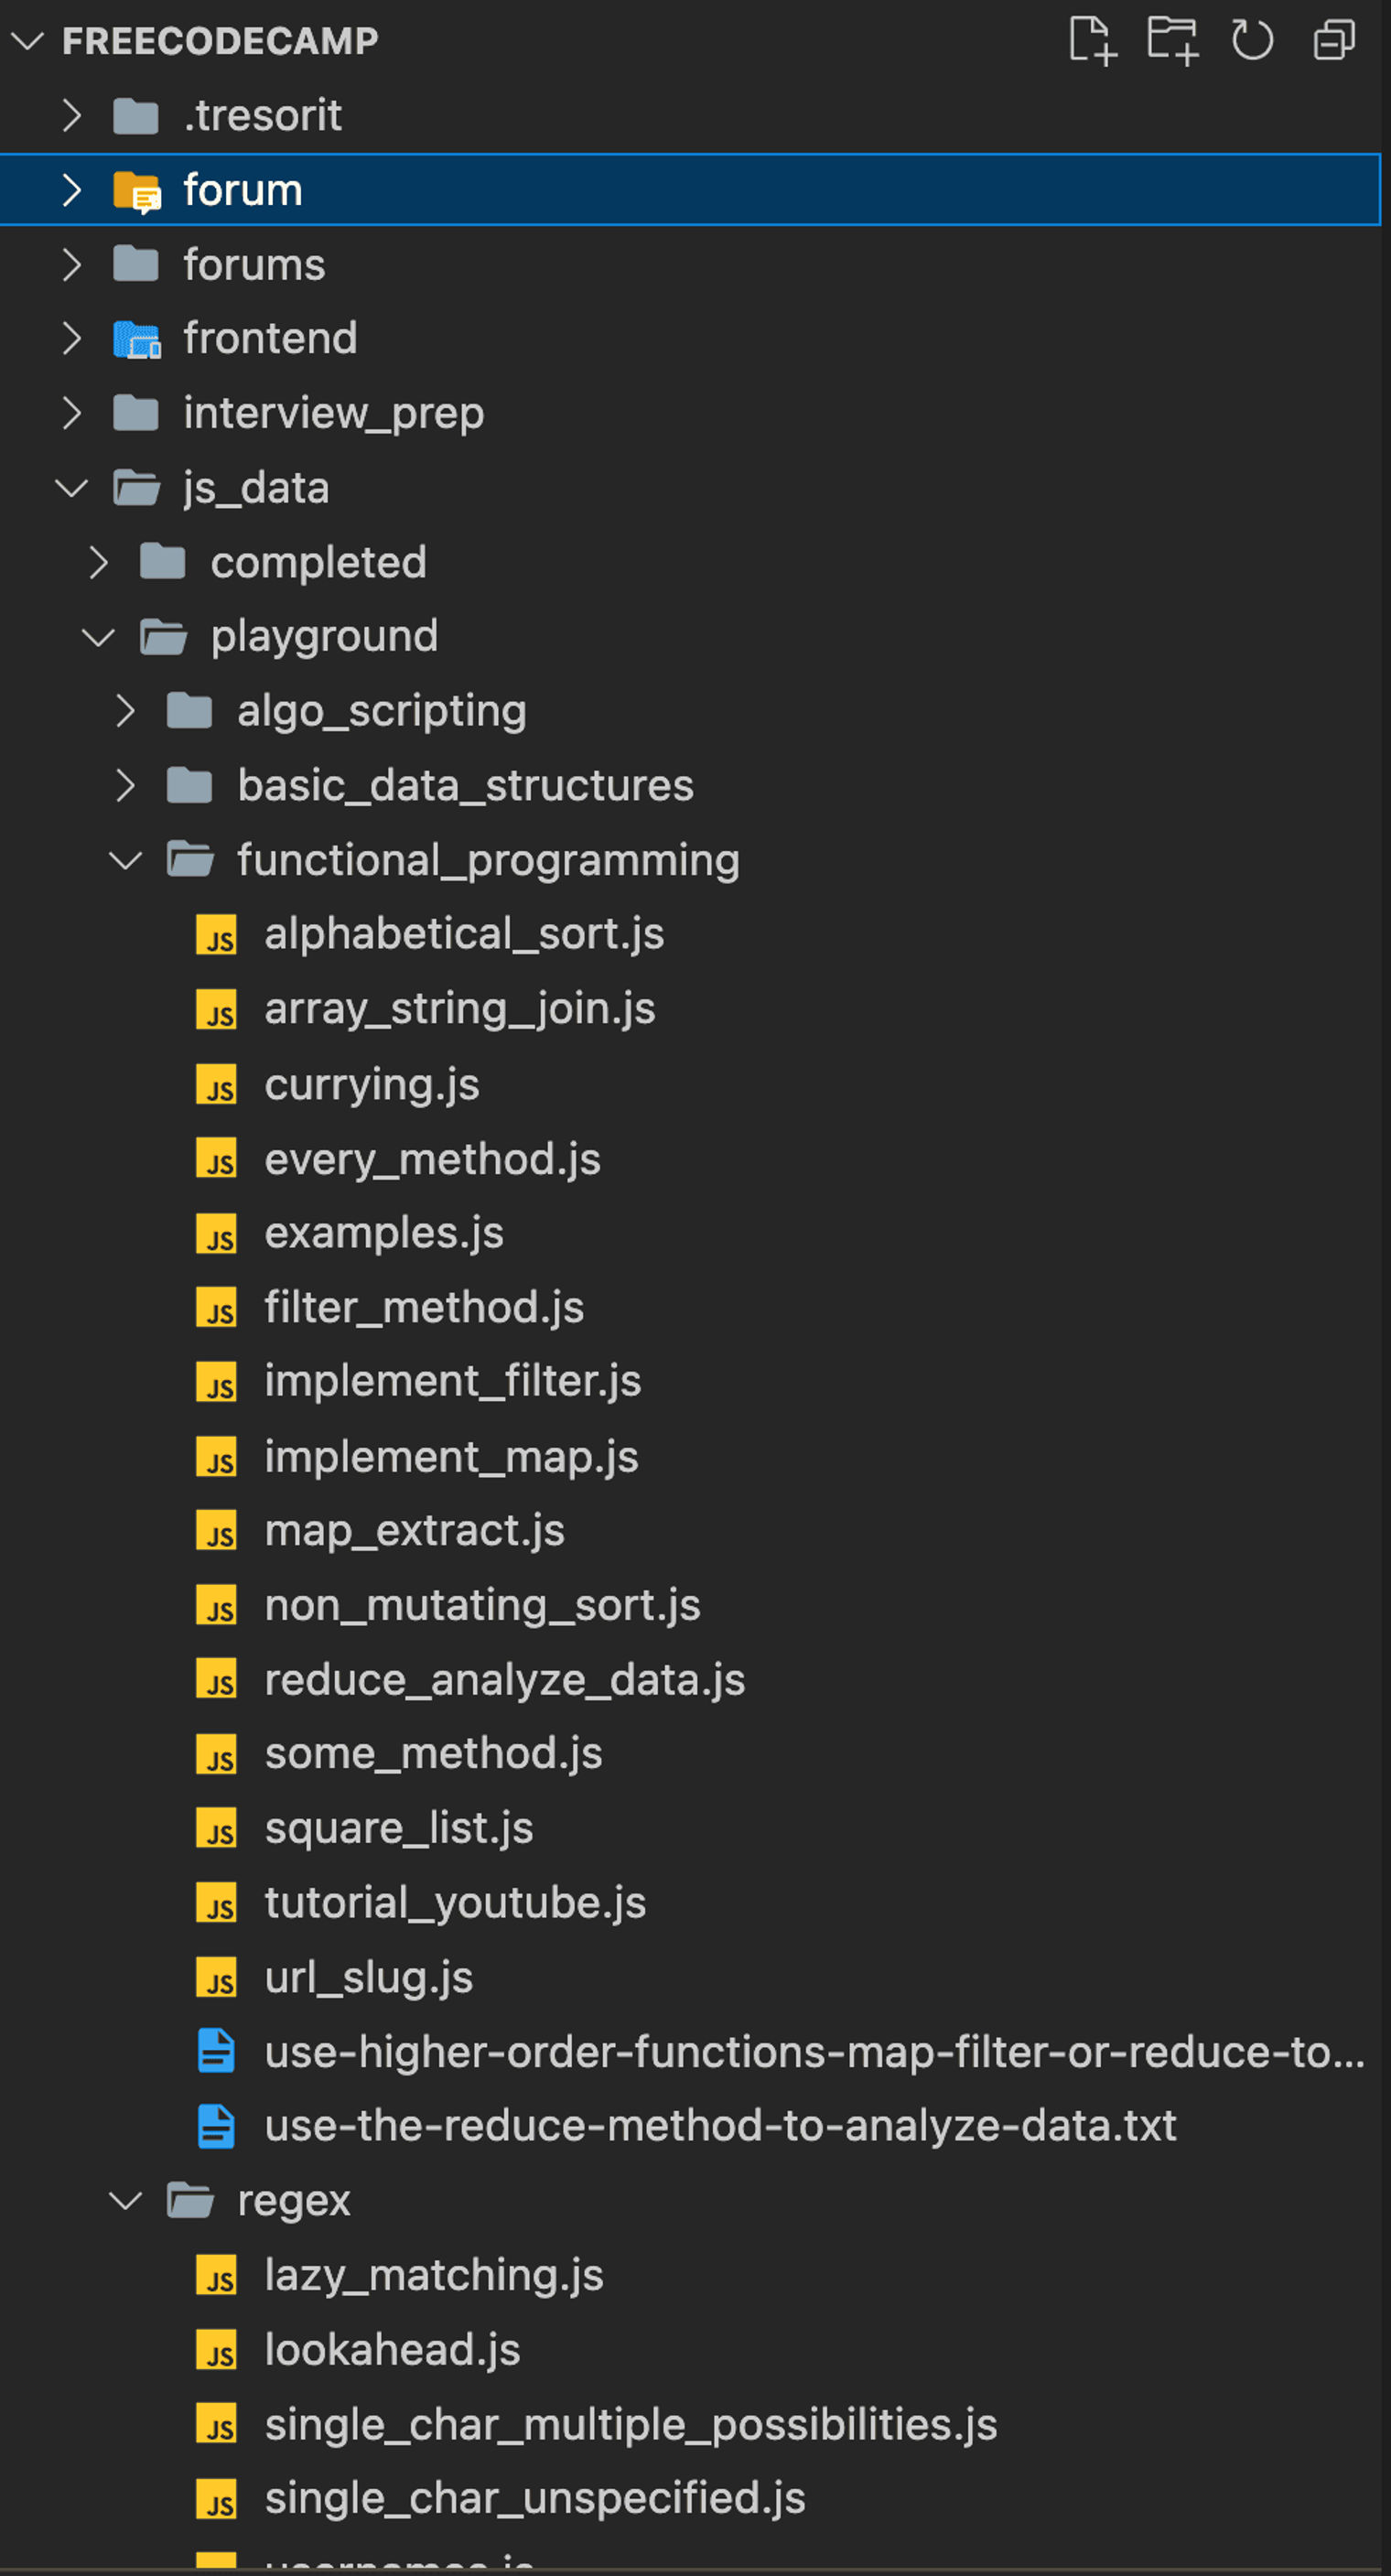Click the text file icon of use-higher-order-functions file
Image resolution: width=1391 pixels, height=2576 pixels.
point(217,2051)
